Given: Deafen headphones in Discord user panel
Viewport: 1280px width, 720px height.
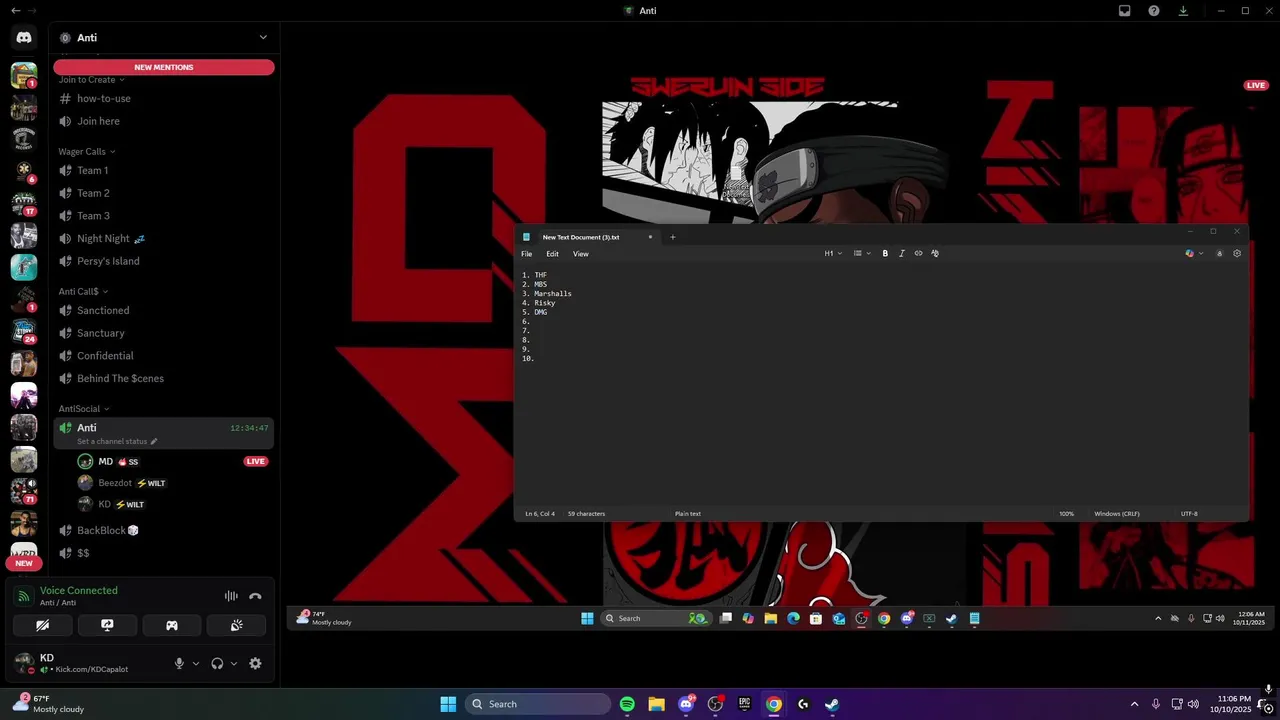Looking at the screenshot, I should [x=217, y=663].
